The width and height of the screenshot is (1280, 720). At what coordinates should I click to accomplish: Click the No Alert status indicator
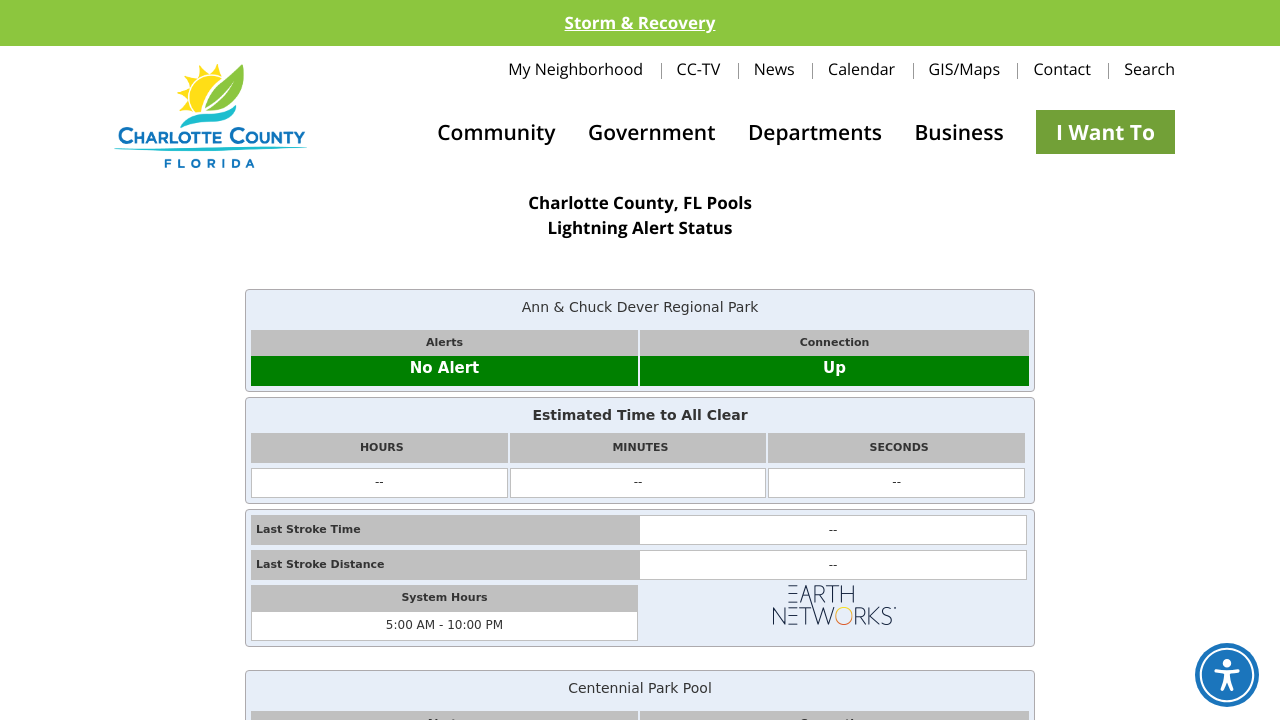click(444, 367)
